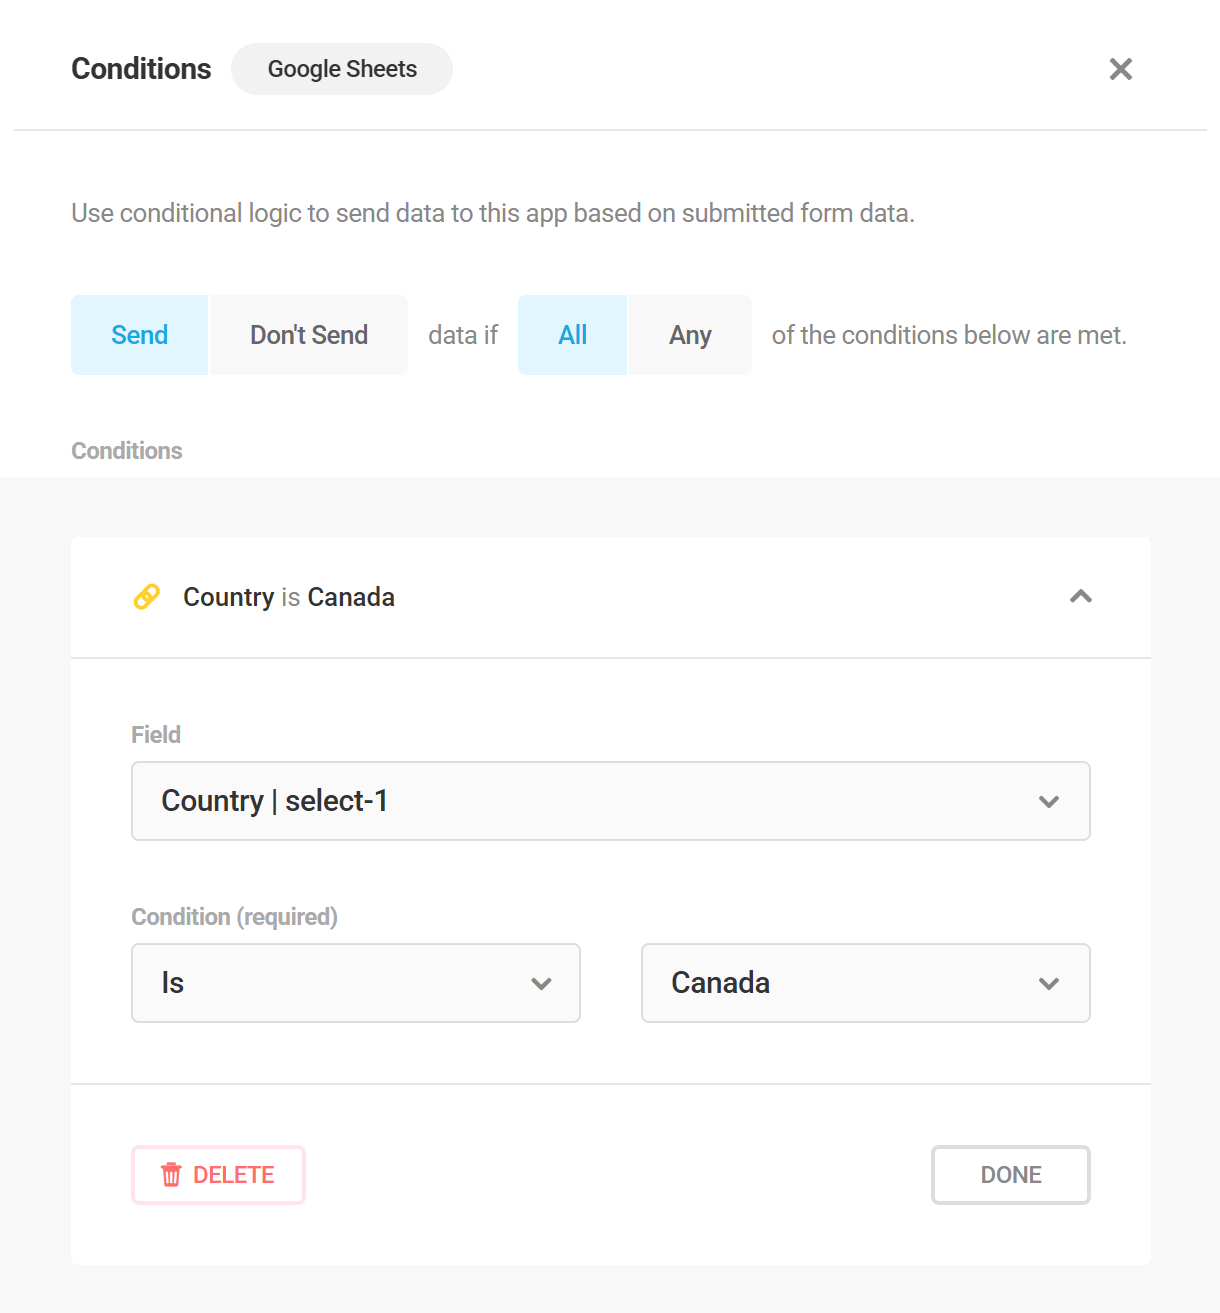Choose Any conditions match
This screenshot has width=1220, height=1313.
[x=690, y=335]
